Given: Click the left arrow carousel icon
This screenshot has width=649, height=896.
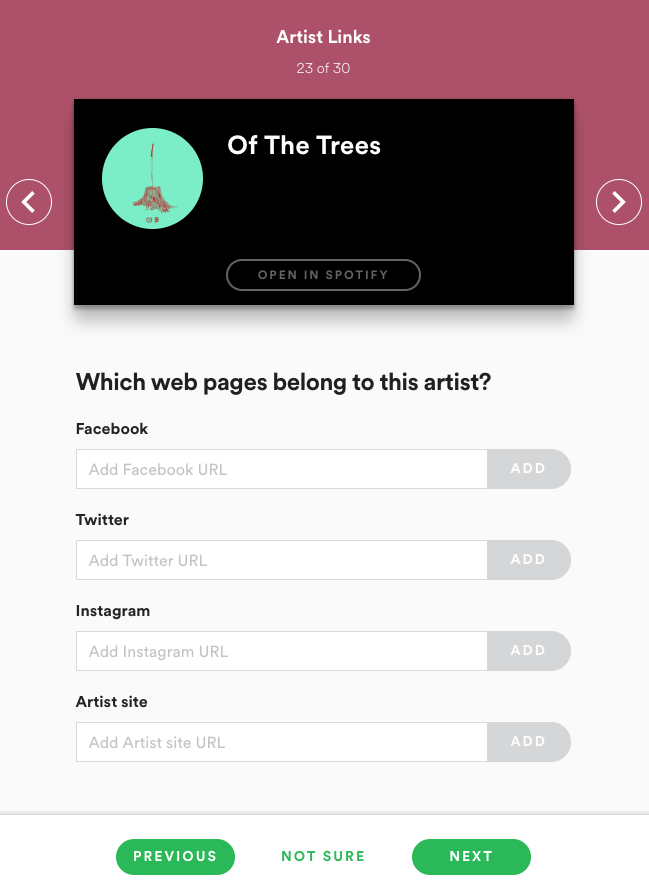Looking at the screenshot, I should (x=29, y=202).
